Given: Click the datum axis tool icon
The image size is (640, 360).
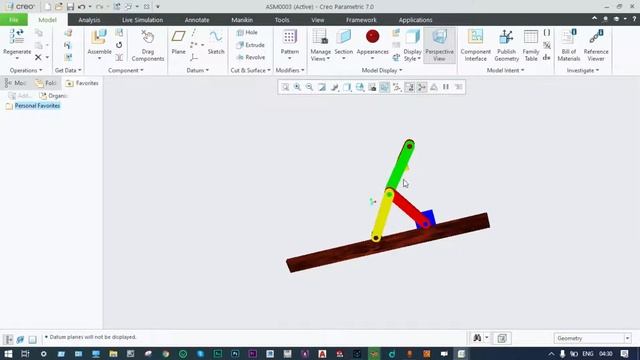Looking at the screenshot, I should pyautogui.click(x=193, y=33).
